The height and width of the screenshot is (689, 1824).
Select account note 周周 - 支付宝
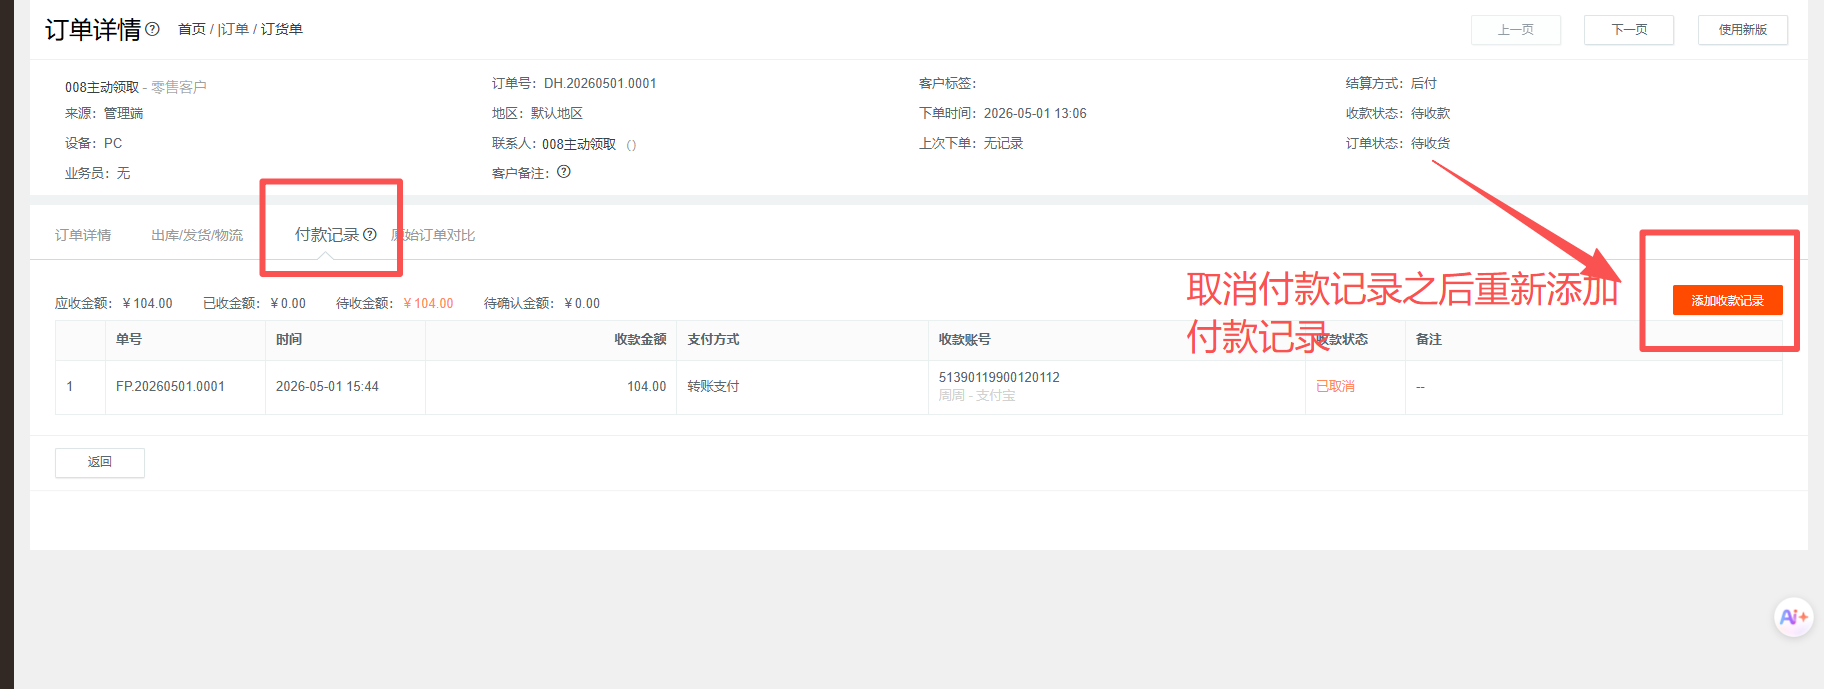(977, 395)
